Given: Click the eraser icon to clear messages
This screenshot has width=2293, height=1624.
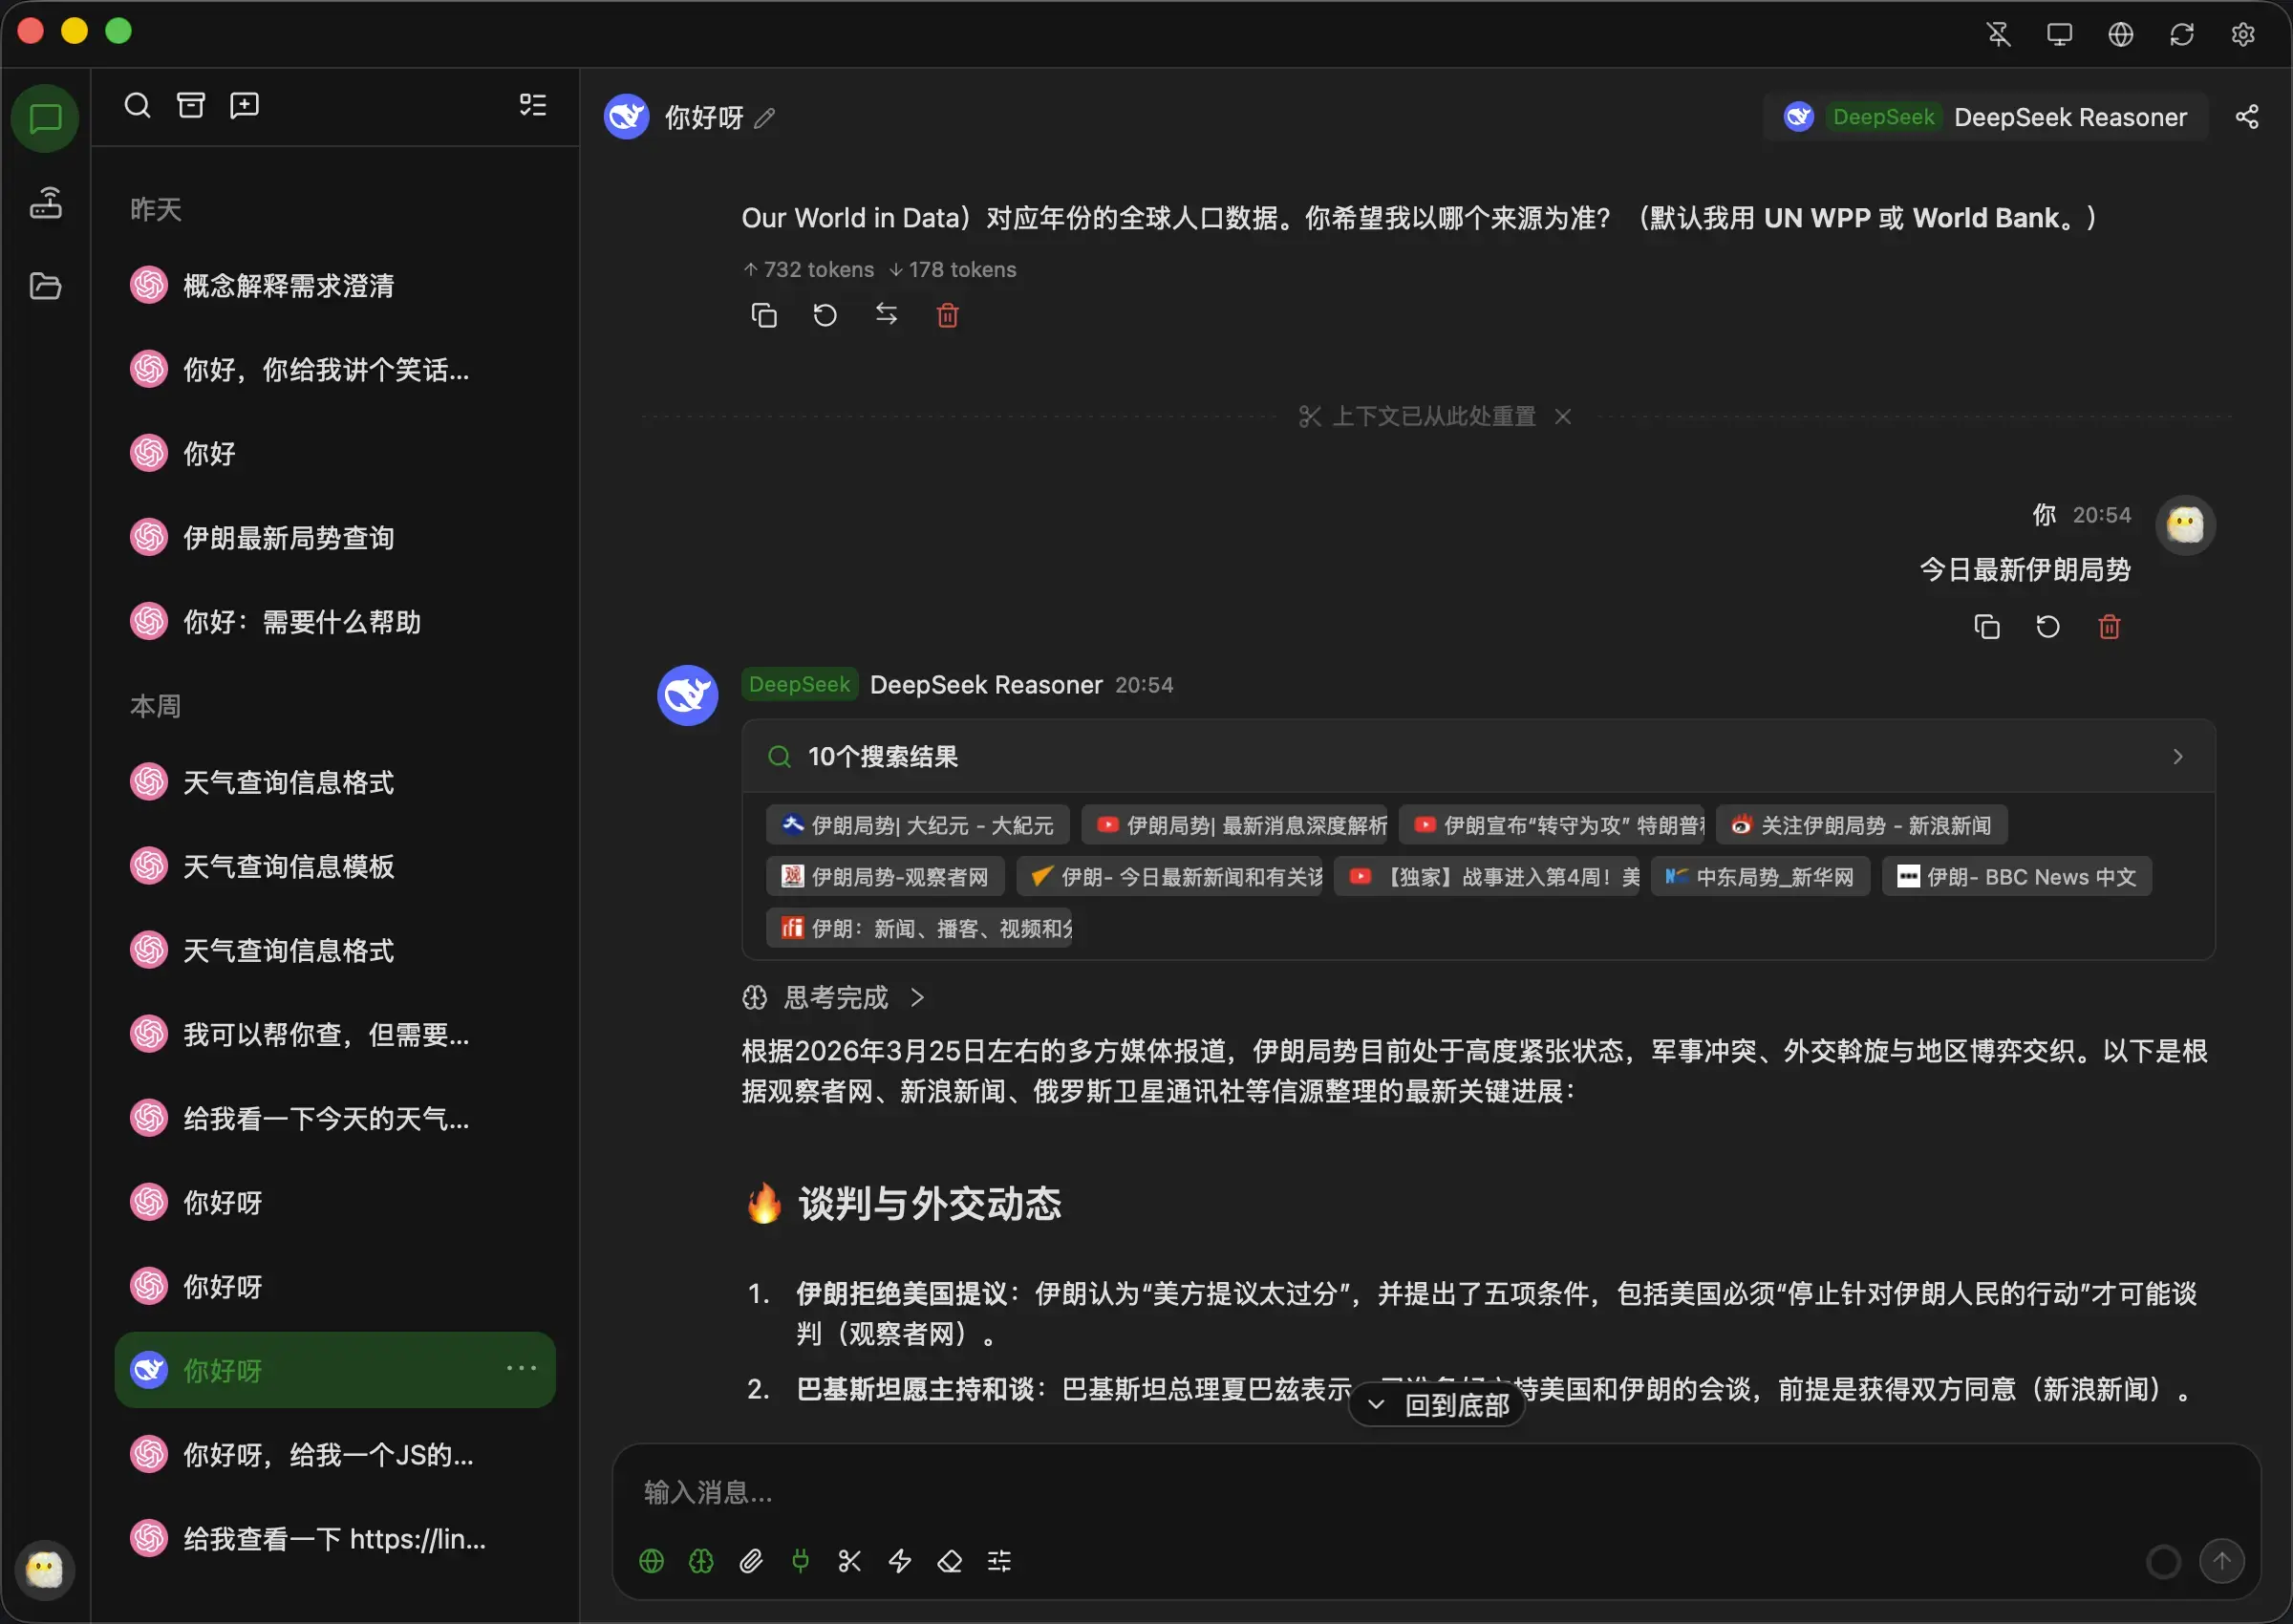Looking at the screenshot, I should (949, 1560).
